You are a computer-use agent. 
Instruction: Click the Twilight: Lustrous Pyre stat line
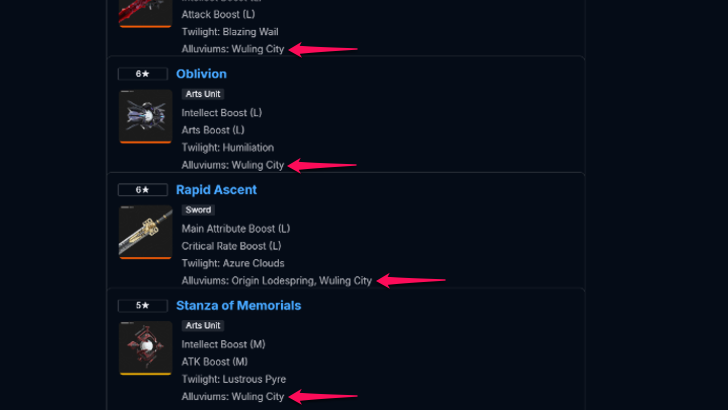pyautogui.click(x=229, y=380)
